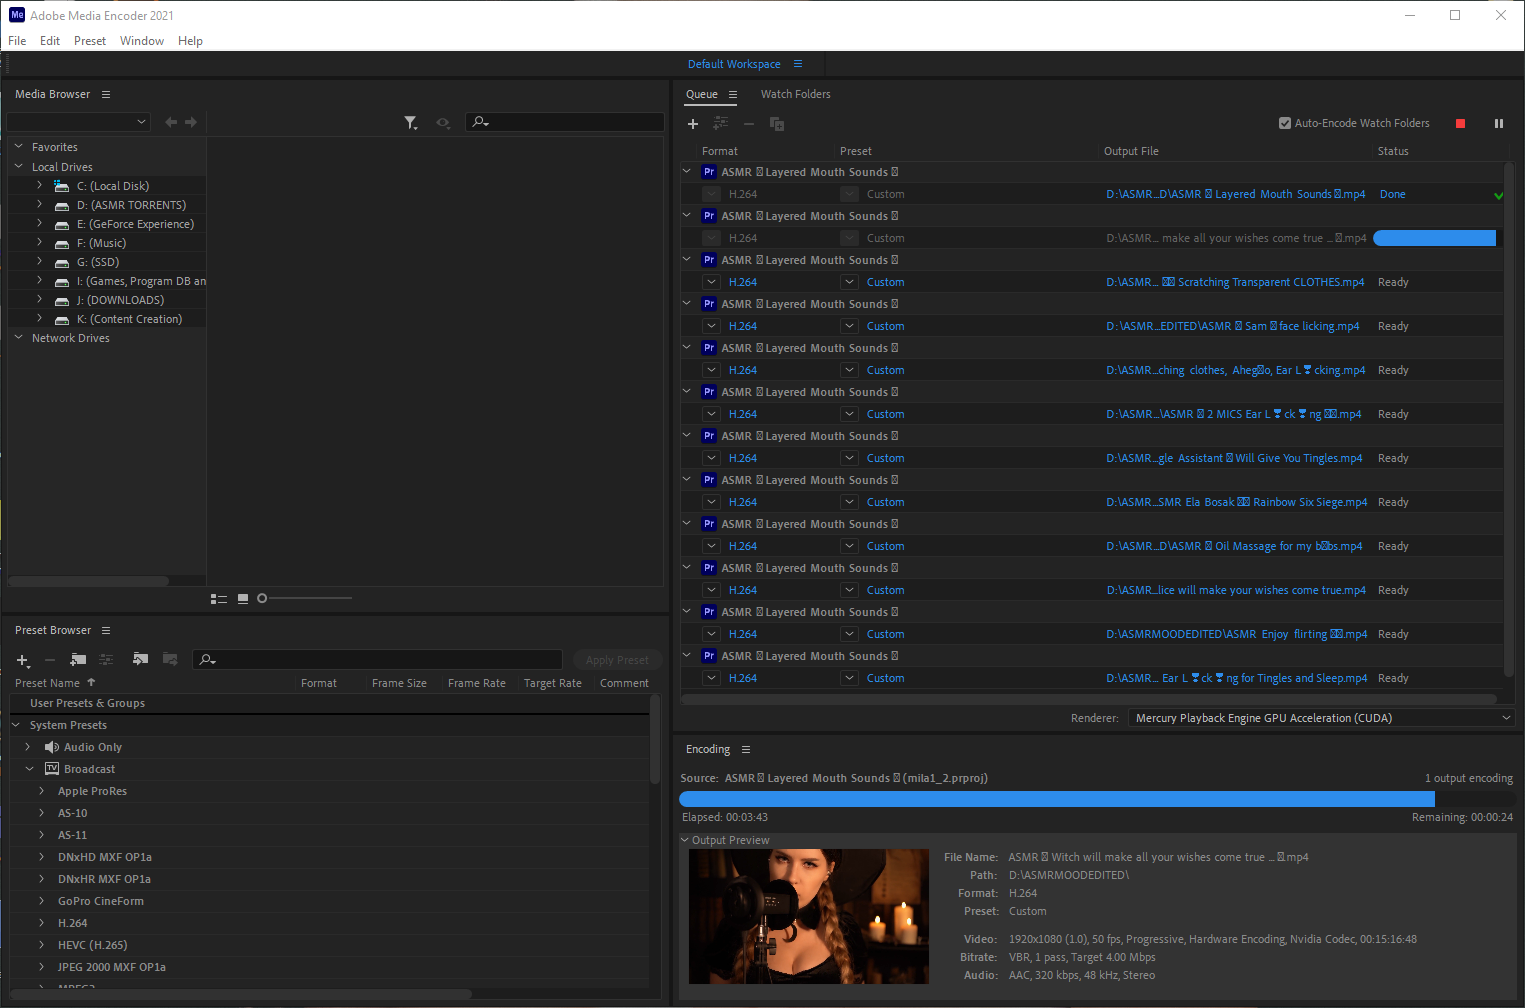Image resolution: width=1525 pixels, height=1008 pixels.
Task: Open the Media Browser location dropdown
Action: (78, 122)
